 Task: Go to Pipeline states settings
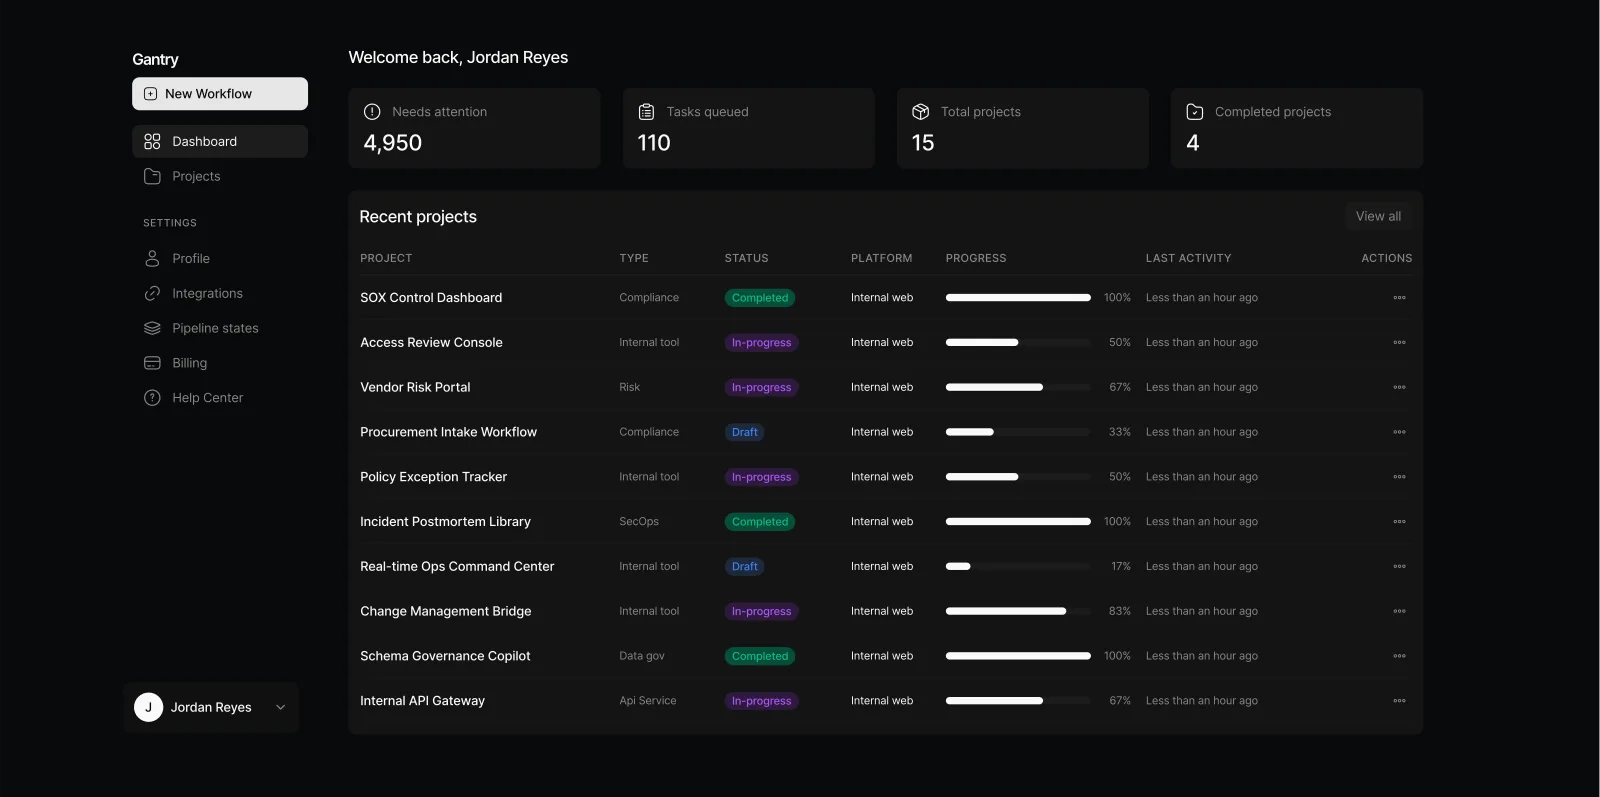point(215,329)
